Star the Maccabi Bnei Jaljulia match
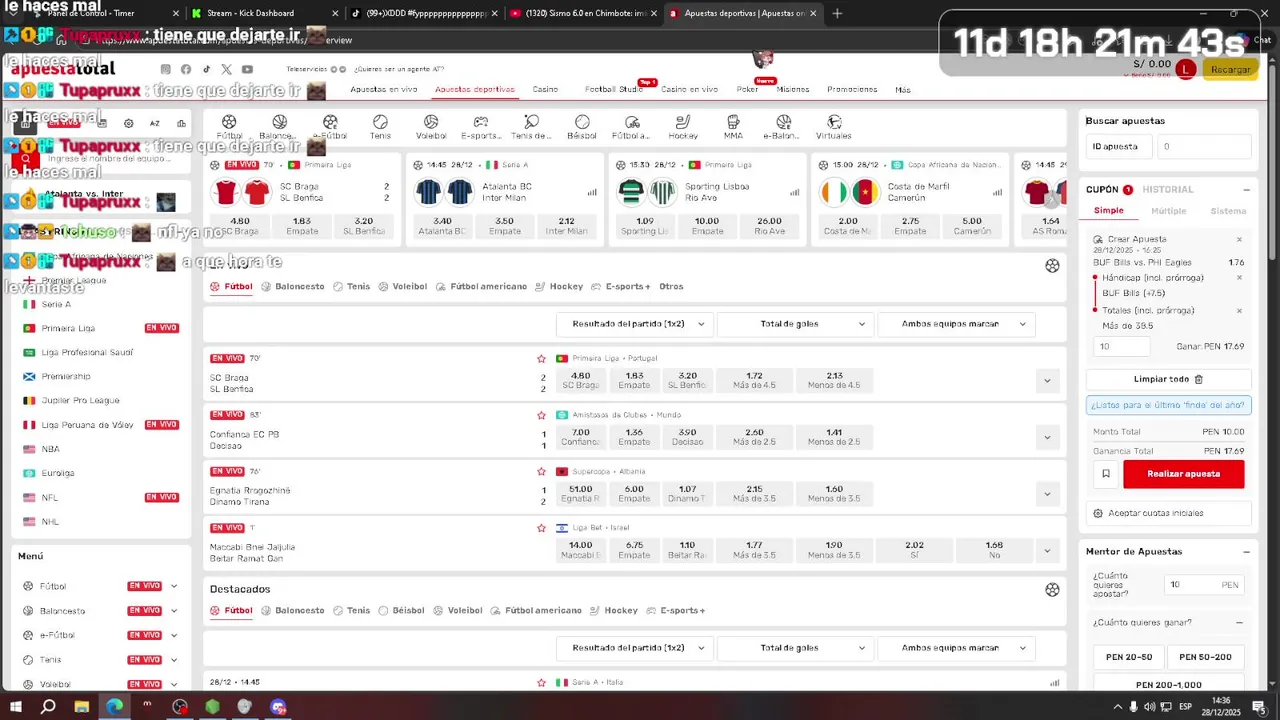1280x720 pixels. point(541,528)
